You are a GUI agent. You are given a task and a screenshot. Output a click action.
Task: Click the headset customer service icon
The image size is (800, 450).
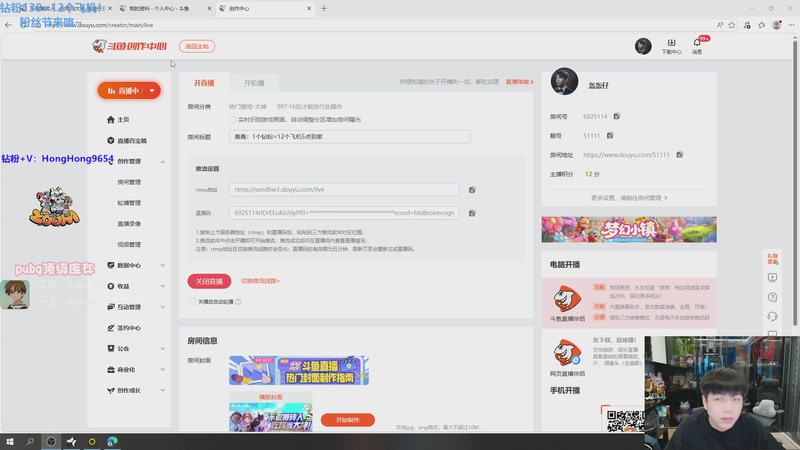click(772, 317)
